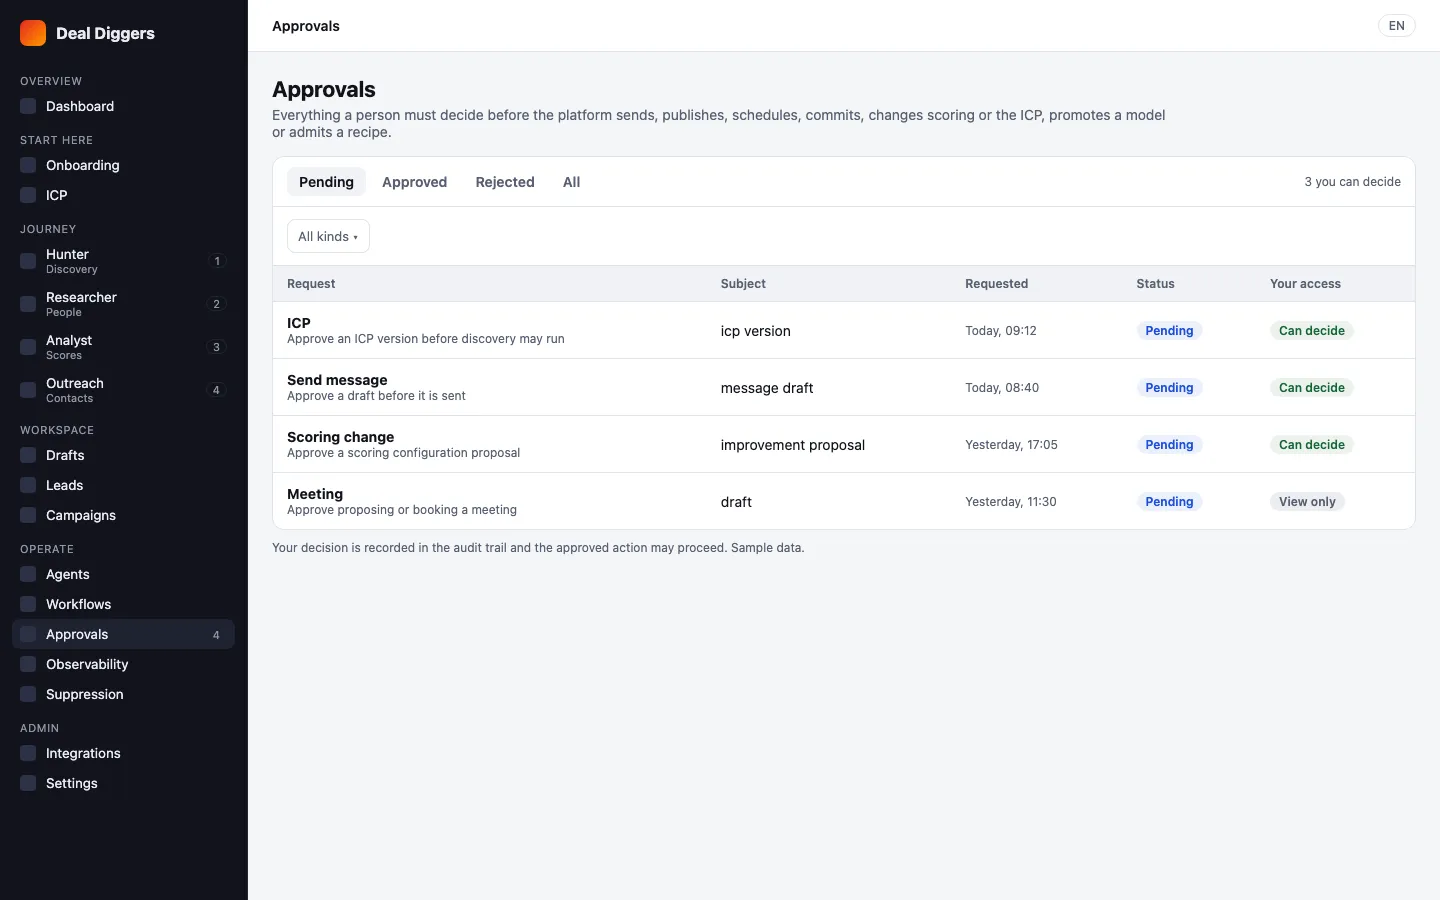Click the 'improvement proposal' subject cell

[792, 445]
